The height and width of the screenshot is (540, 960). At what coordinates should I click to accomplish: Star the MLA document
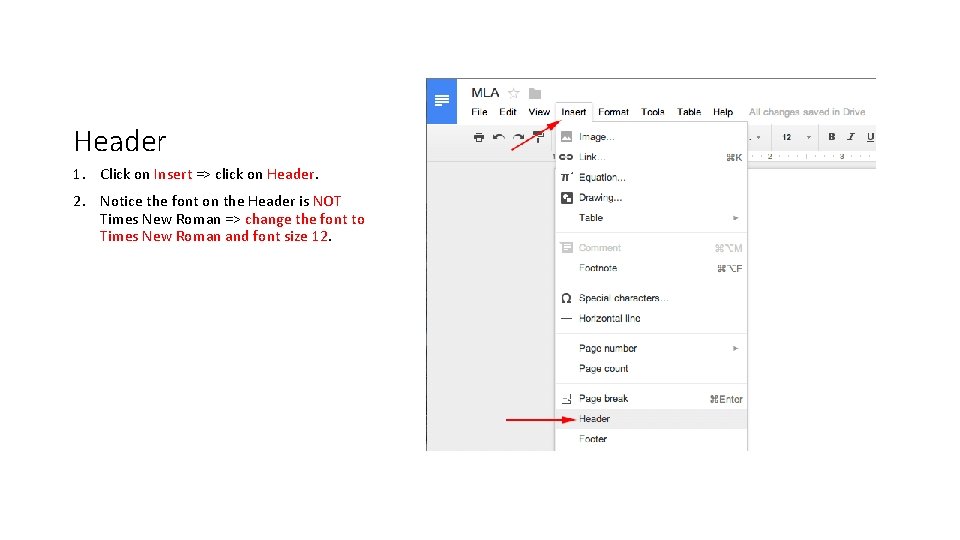[514, 93]
